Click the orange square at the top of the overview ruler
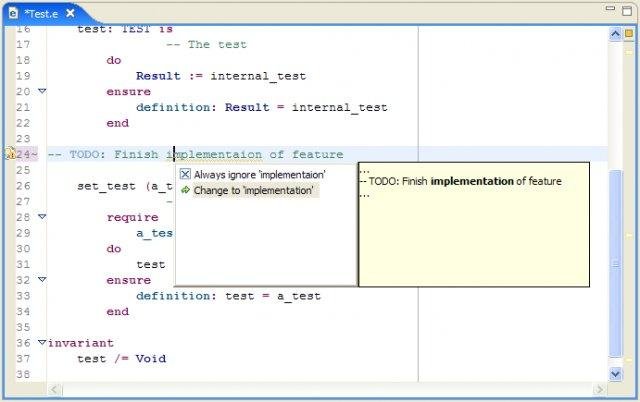640x402 pixels. tap(629, 33)
